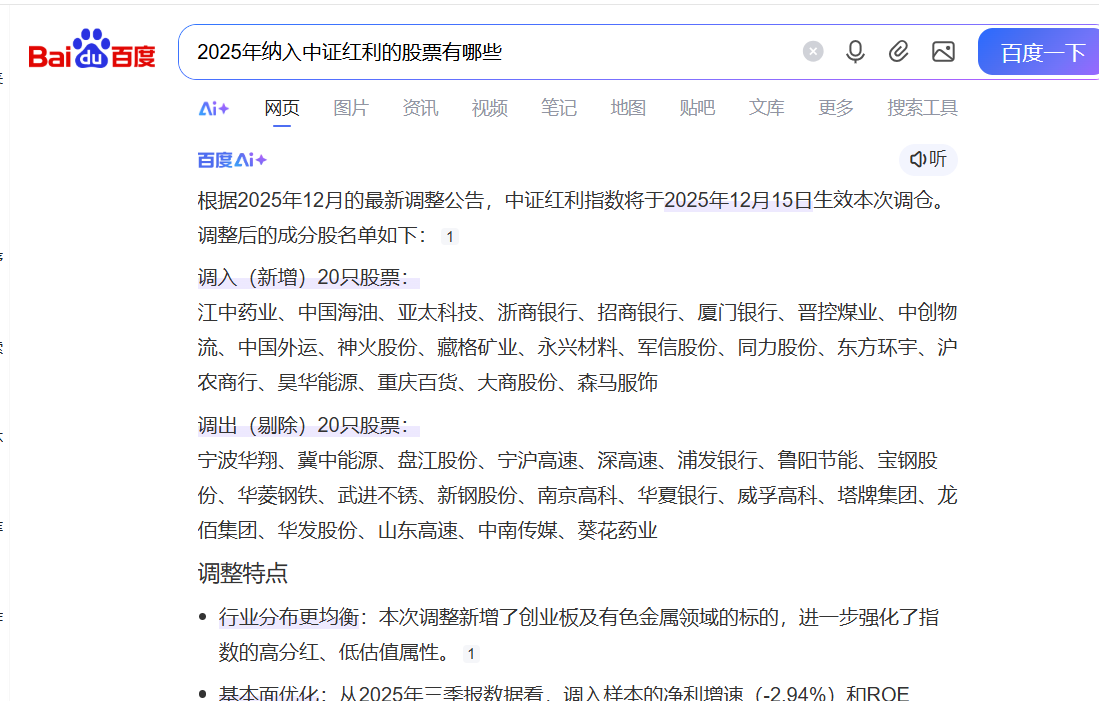Click the highlighted 2025年12月15日 date text
The width and height of the screenshot is (1099, 701).
click(738, 200)
